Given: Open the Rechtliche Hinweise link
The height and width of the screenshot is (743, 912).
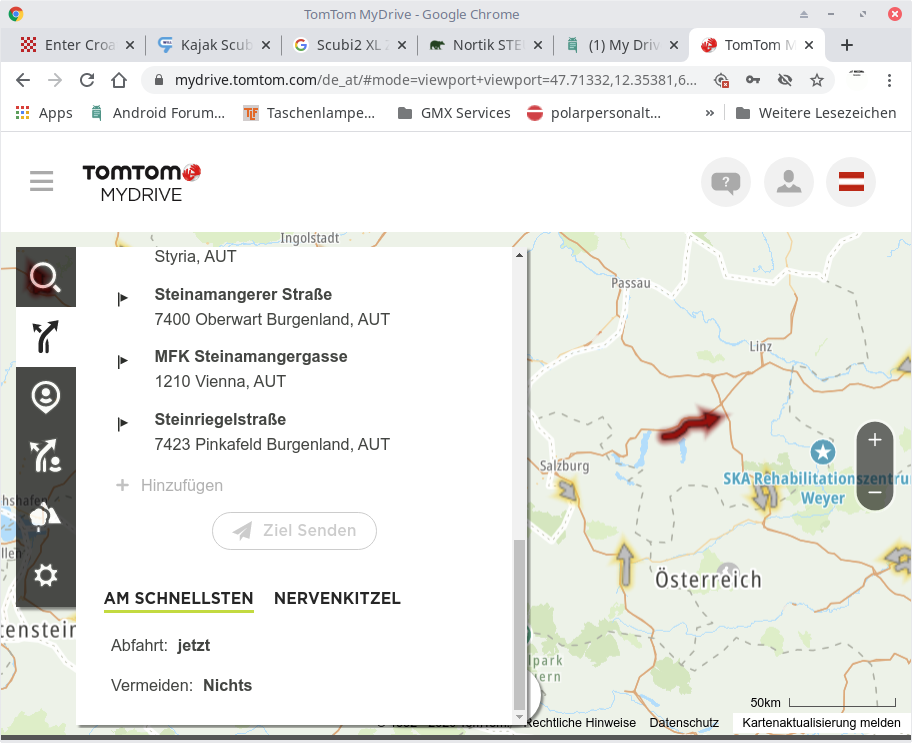Looking at the screenshot, I should pos(580,723).
